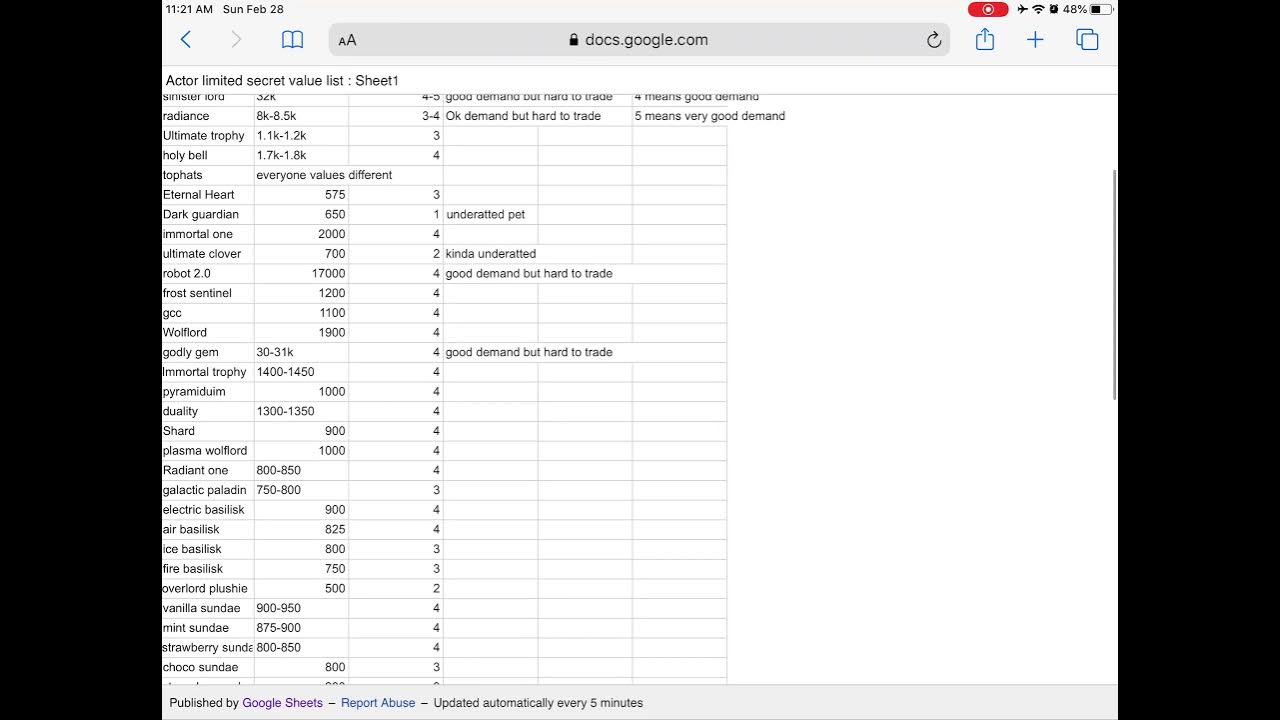Tap the battery status indicator
Image resolution: width=1280 pixels, height=720 pixels.
[x=1101, y=9]
